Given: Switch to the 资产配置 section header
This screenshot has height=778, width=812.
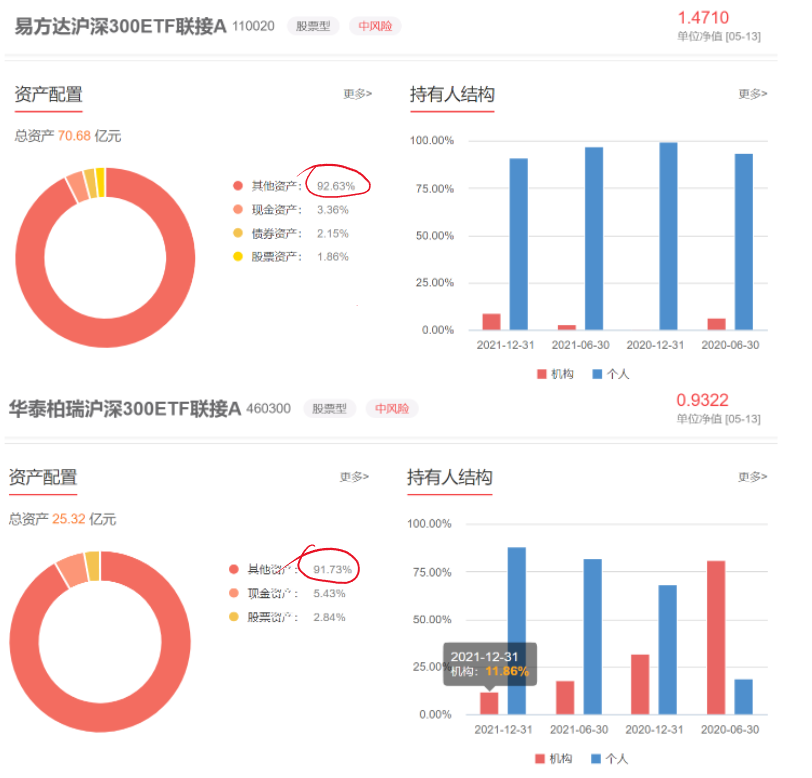Looking at the screenshot, I should 47,94.
